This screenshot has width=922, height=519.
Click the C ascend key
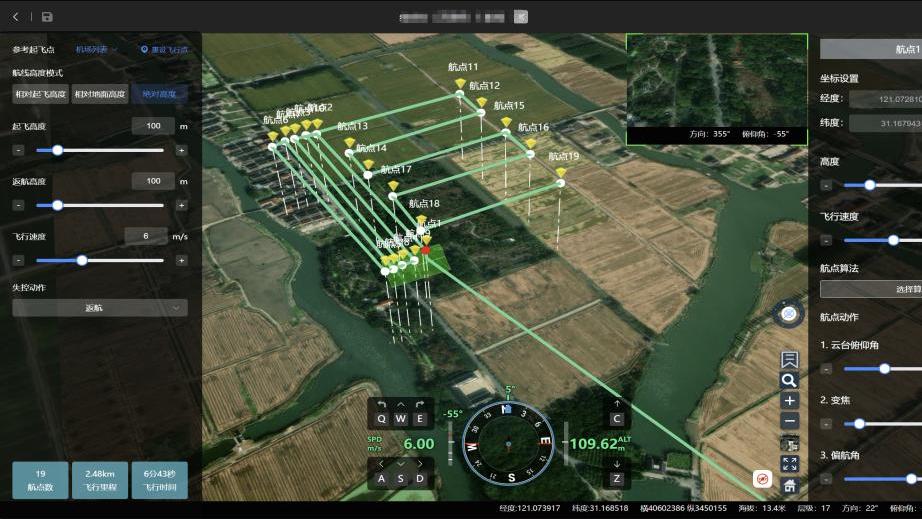[616, 418]
